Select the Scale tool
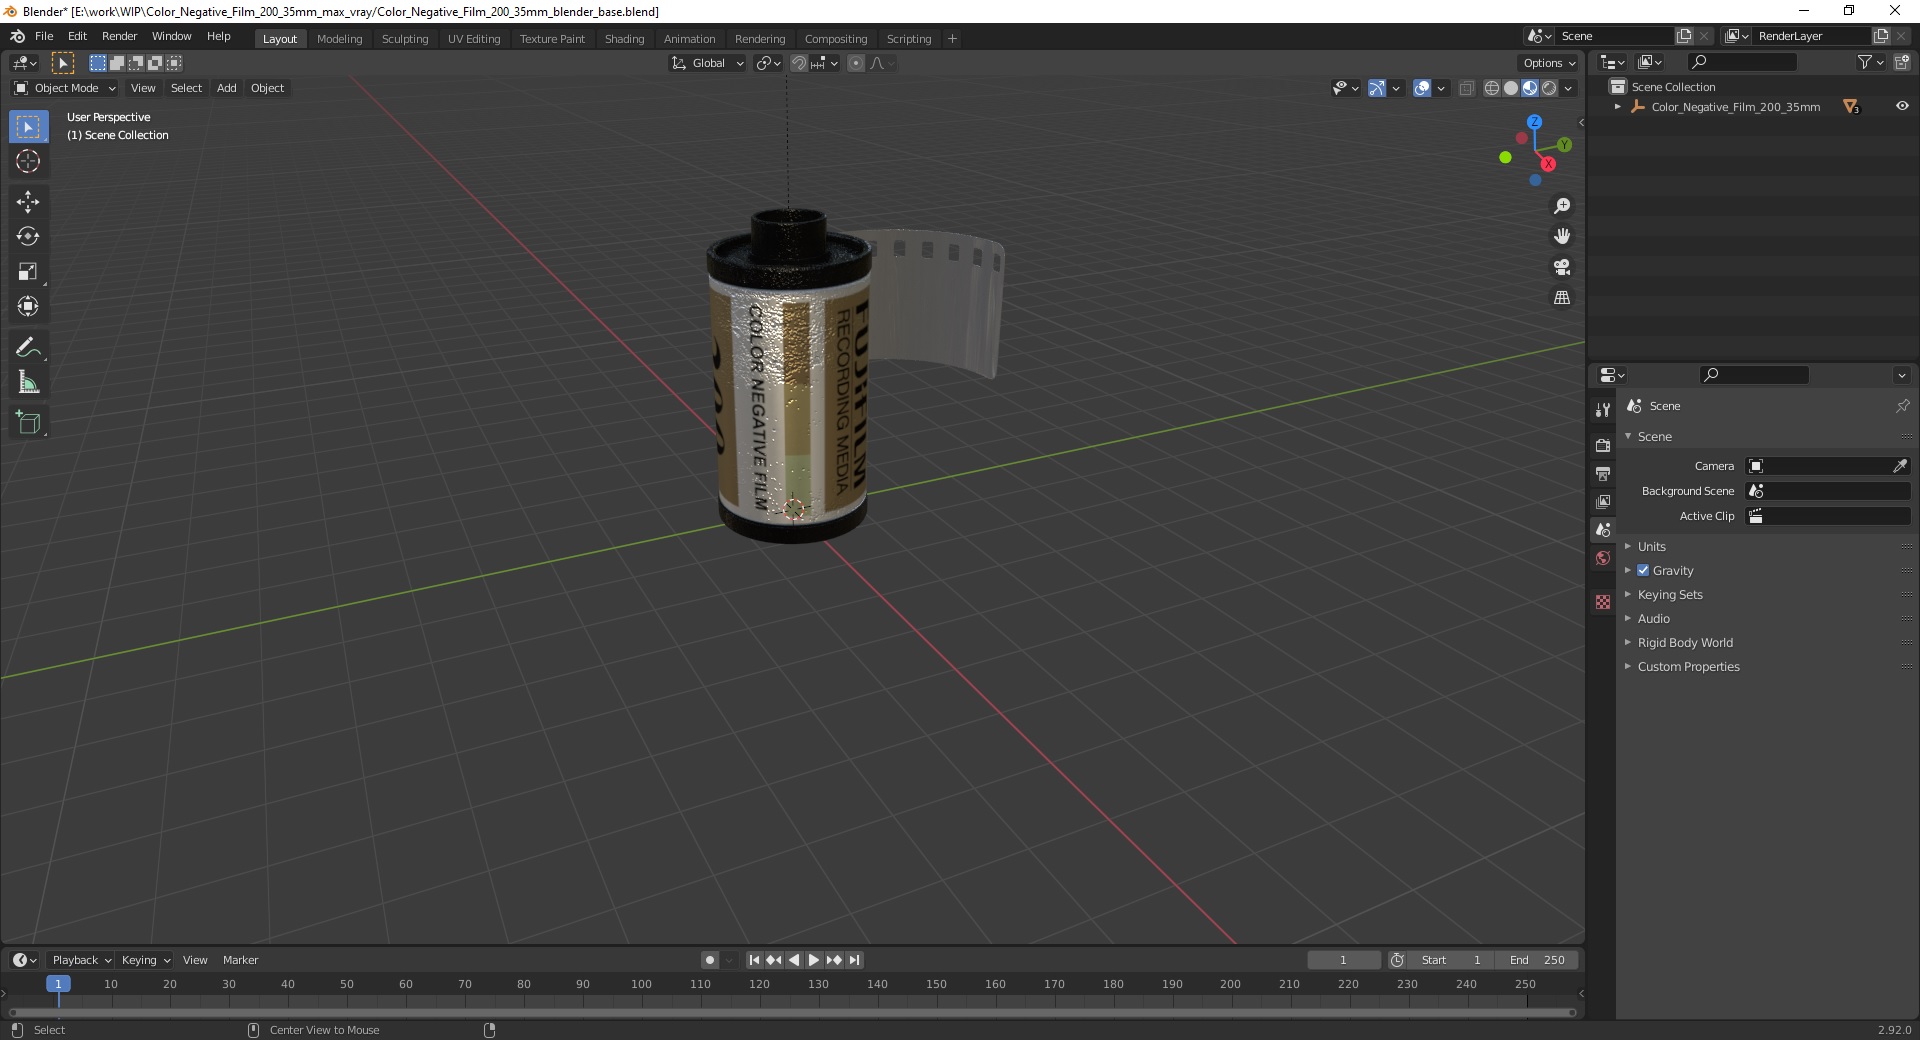The height and width of the screenshot is (1040, 1920). [x=28, y=272]
